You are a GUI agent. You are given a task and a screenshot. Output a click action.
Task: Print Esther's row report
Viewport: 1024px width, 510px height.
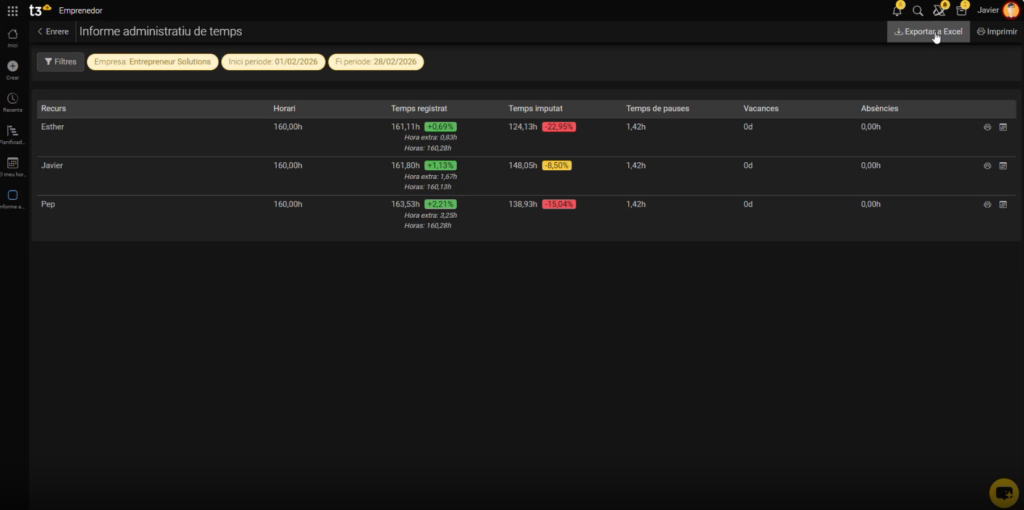[987, 127]
